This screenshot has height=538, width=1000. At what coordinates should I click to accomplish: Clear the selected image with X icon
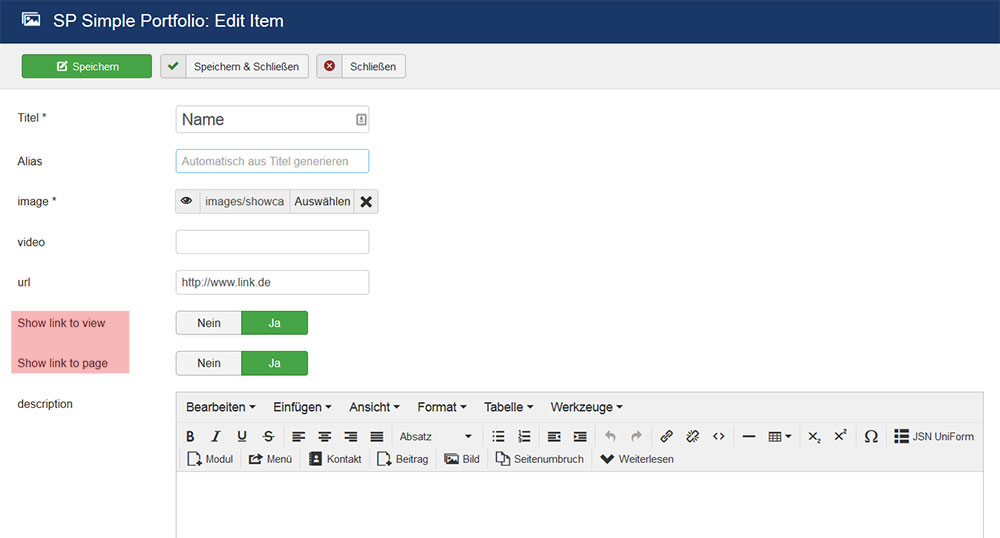pyautogui.click(x=366, y=202)
